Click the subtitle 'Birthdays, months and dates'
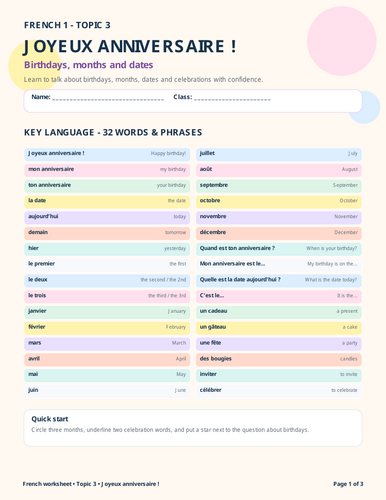Image resolution: width=386 pixels, height=500 pixels. pos(88,65)
